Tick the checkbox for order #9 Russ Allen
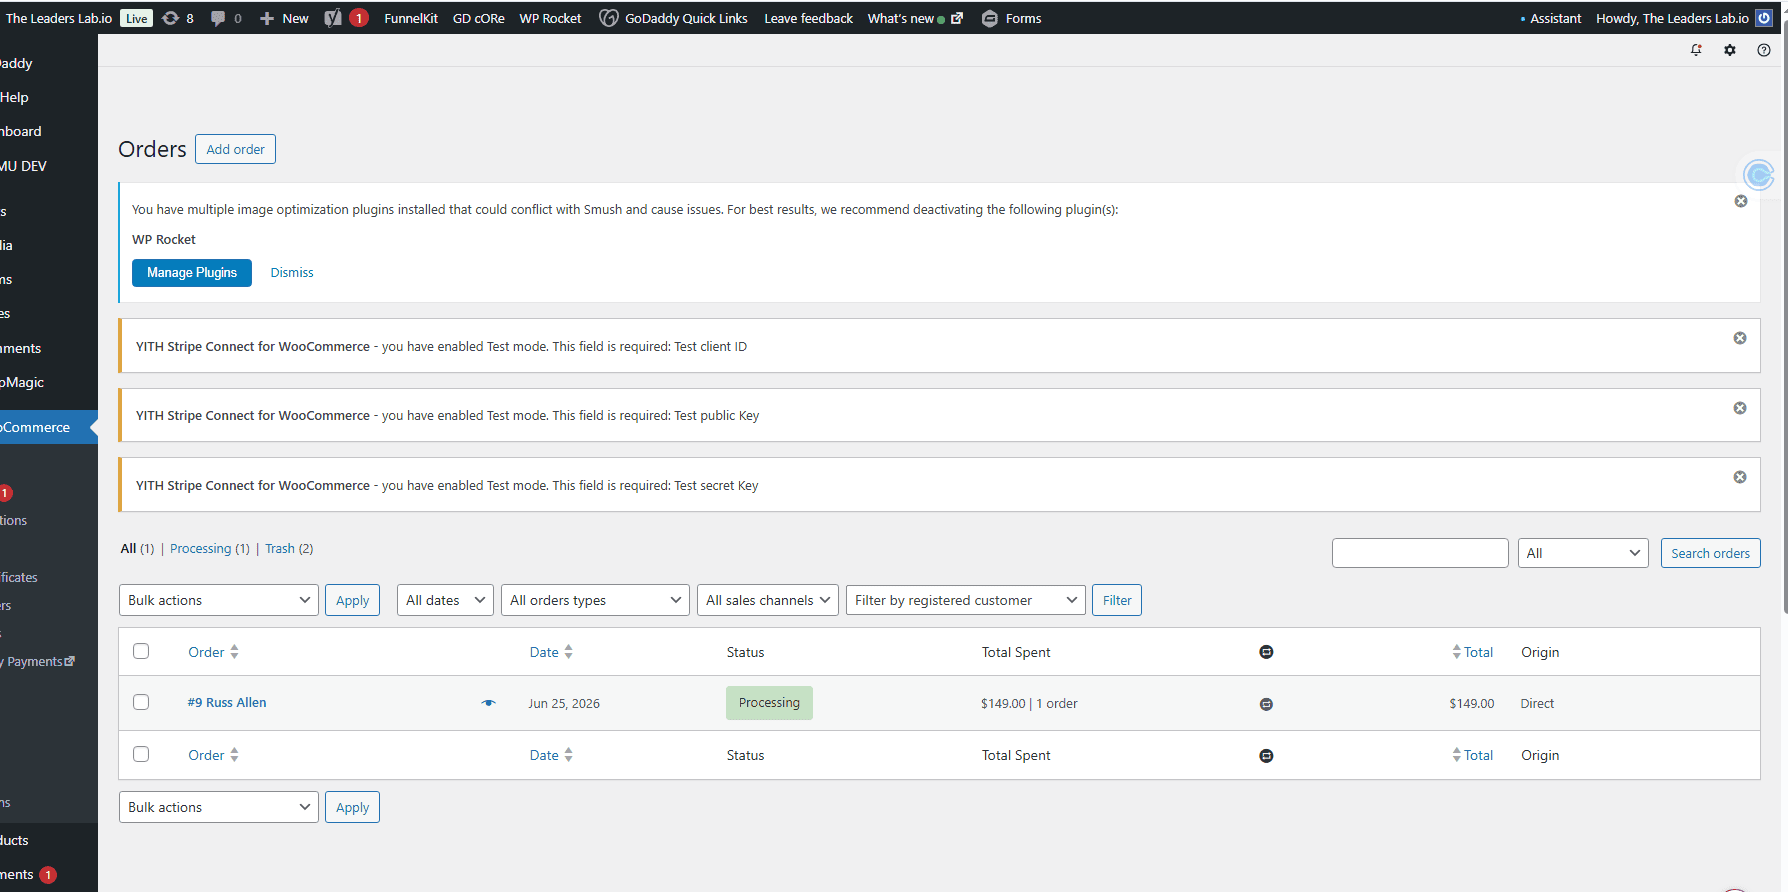The height and width of the screenshot is (892, 1788). click(141, 702)
